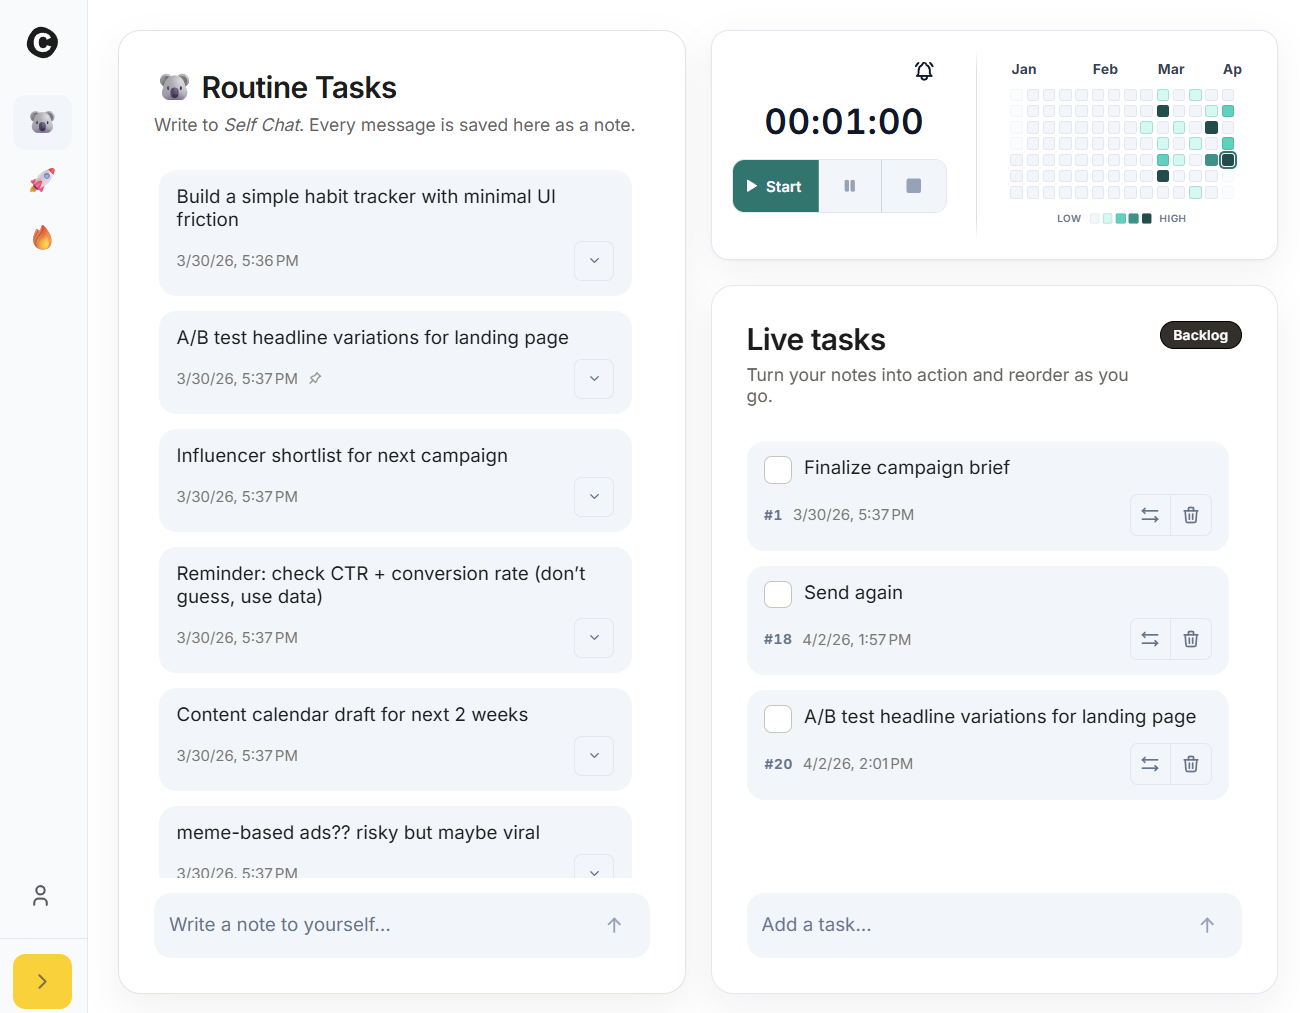The image size is (1300, 1013).
Task: Expand the sidebar with the yellow arrow
Action: point(42,981)
